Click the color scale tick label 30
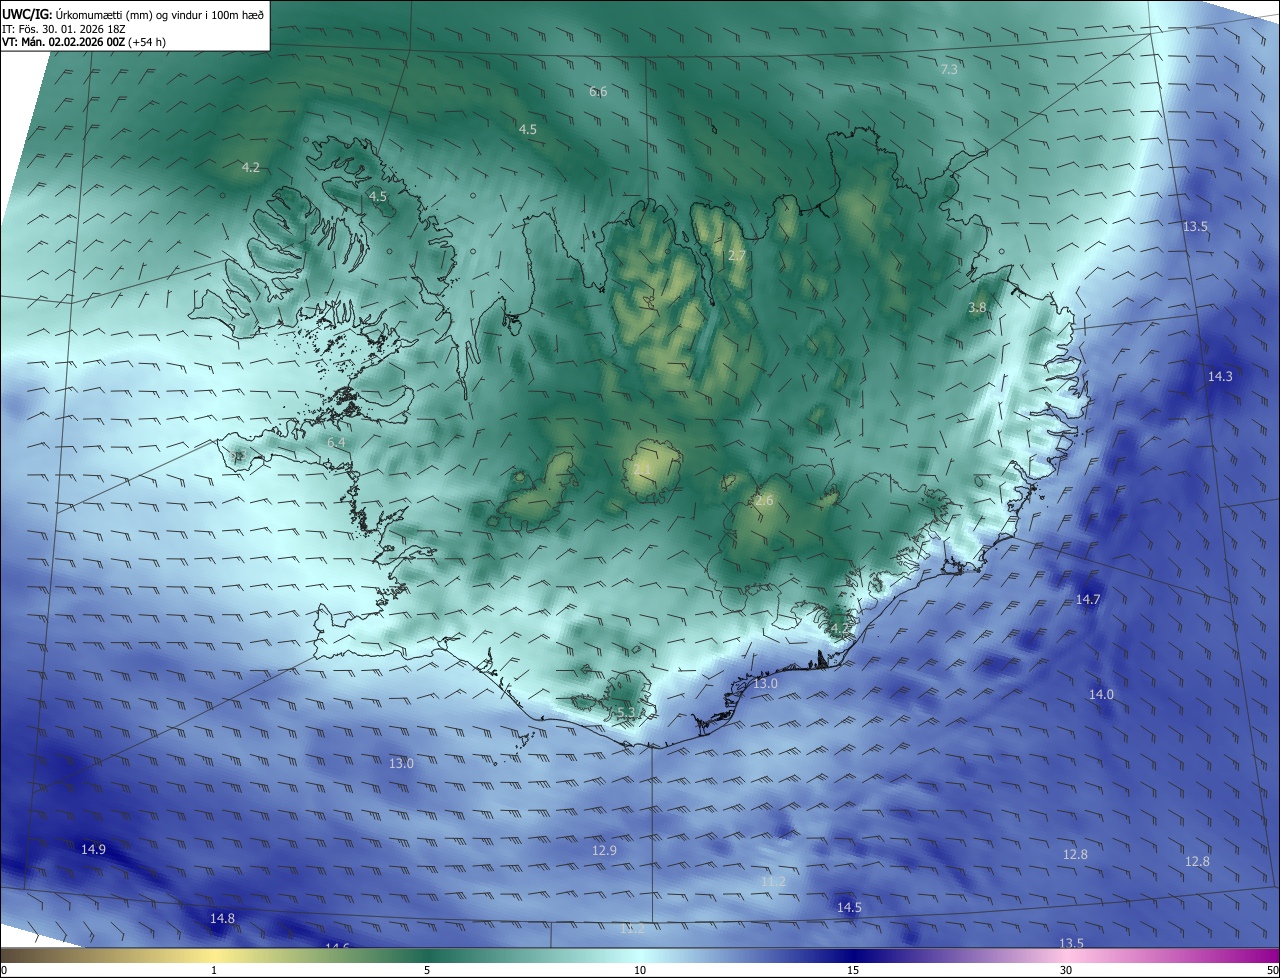The width and height of the screenshot is (1280, 978). point(1066,970)
